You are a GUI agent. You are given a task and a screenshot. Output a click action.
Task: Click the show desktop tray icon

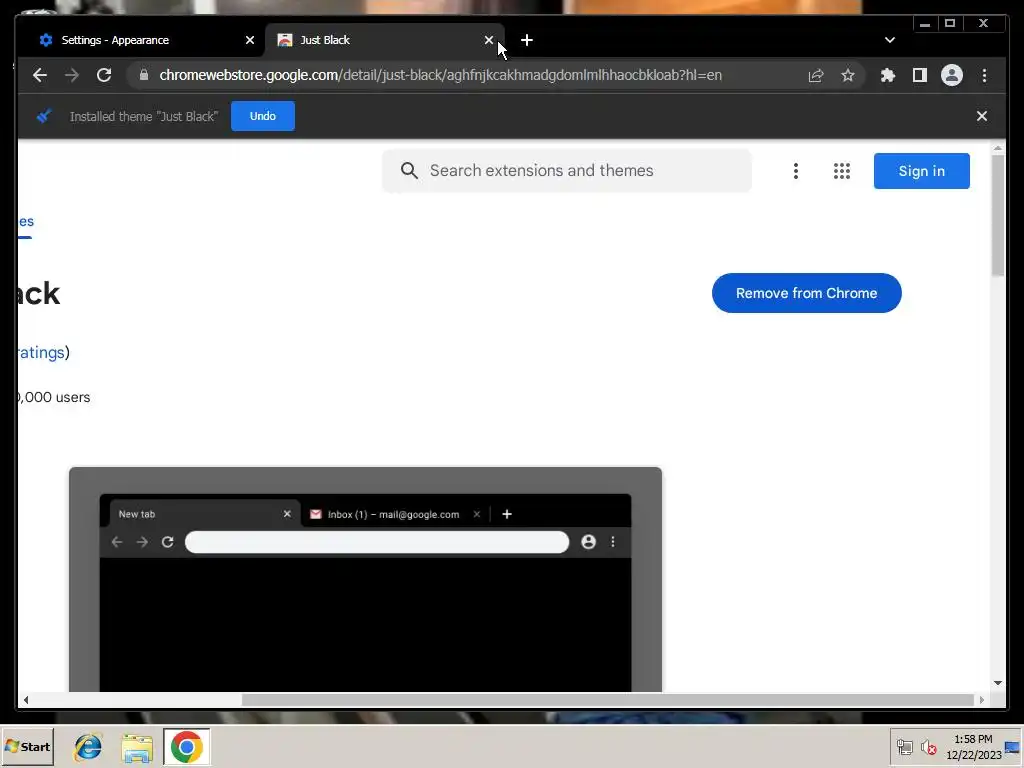pyautogui.click(x=1012, y=747)
